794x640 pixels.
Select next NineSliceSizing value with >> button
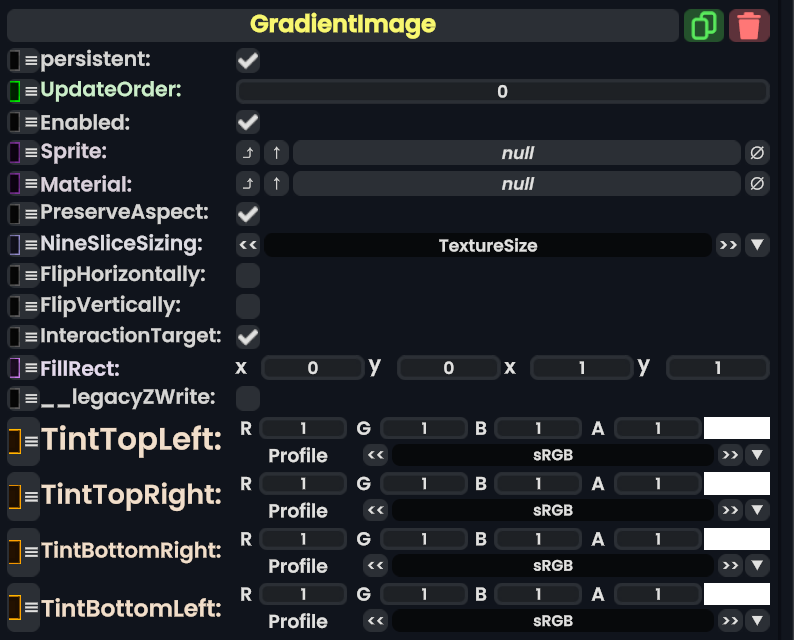coord(728,245)
